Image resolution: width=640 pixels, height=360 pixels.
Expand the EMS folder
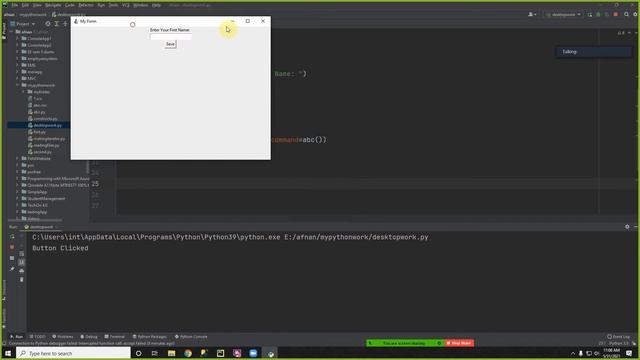pyautogui.click(x=18, y=65)
